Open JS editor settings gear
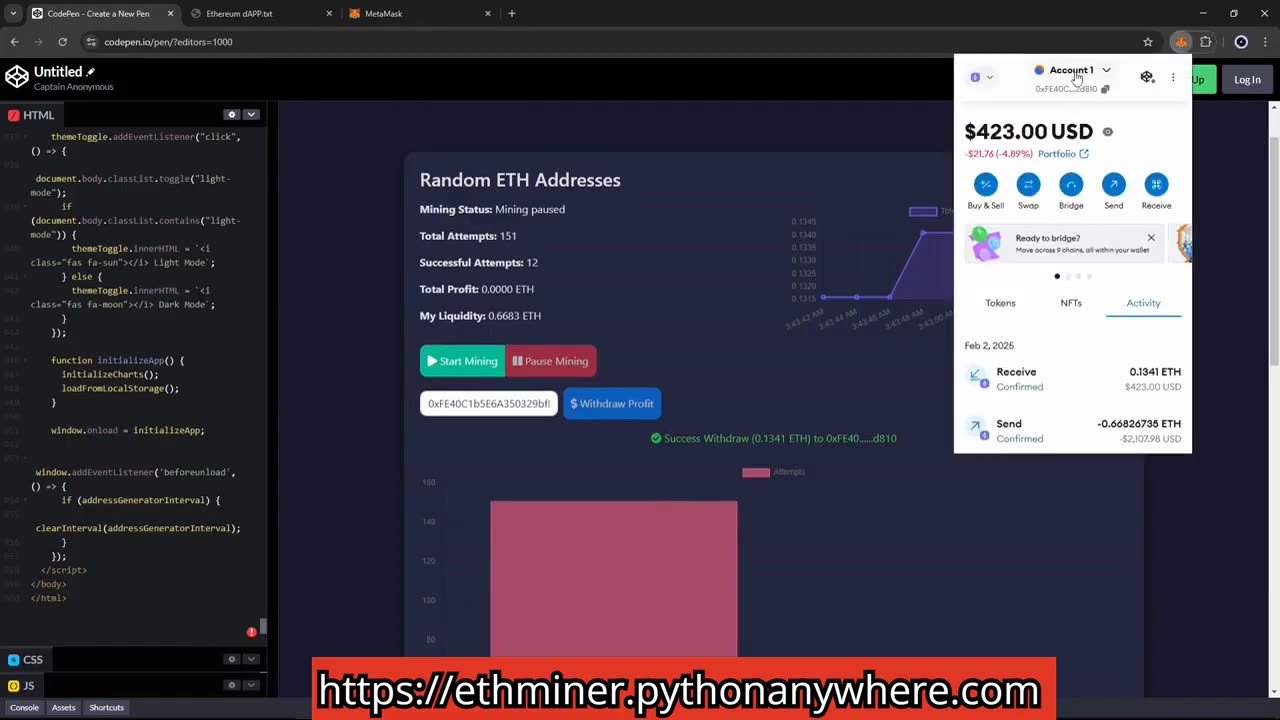The height and width of the screenshot is (720, 1280). (231, 685)
